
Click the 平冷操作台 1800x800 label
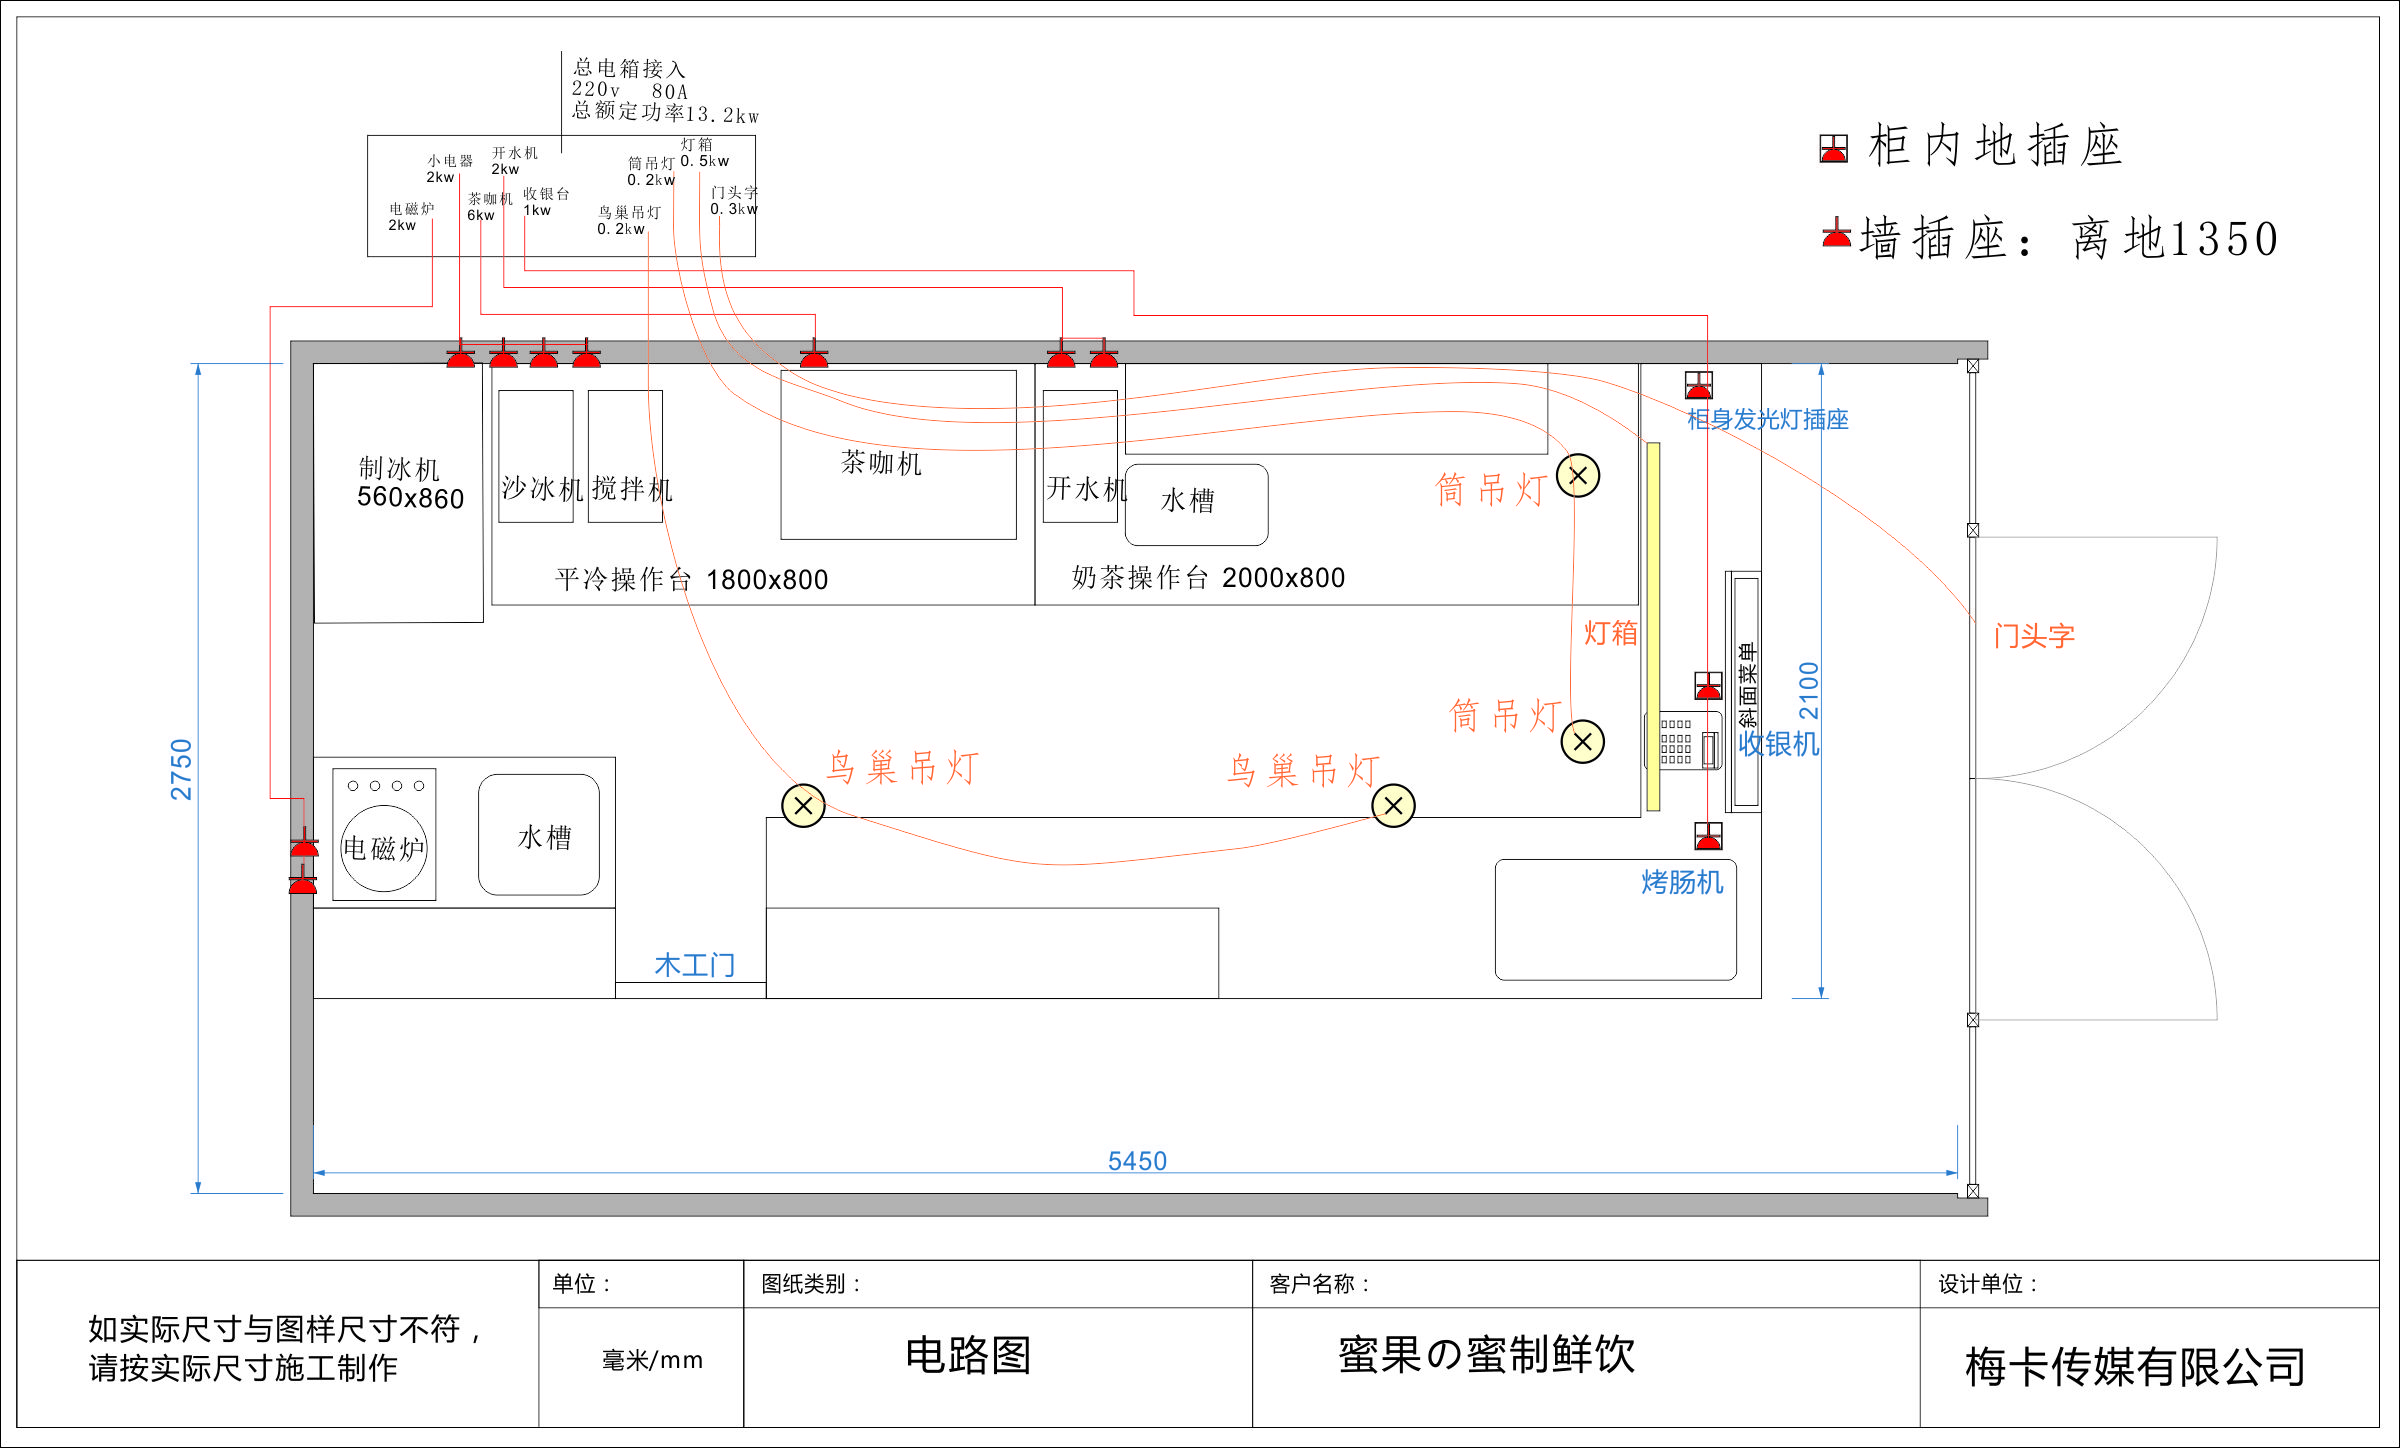point(691,579)
